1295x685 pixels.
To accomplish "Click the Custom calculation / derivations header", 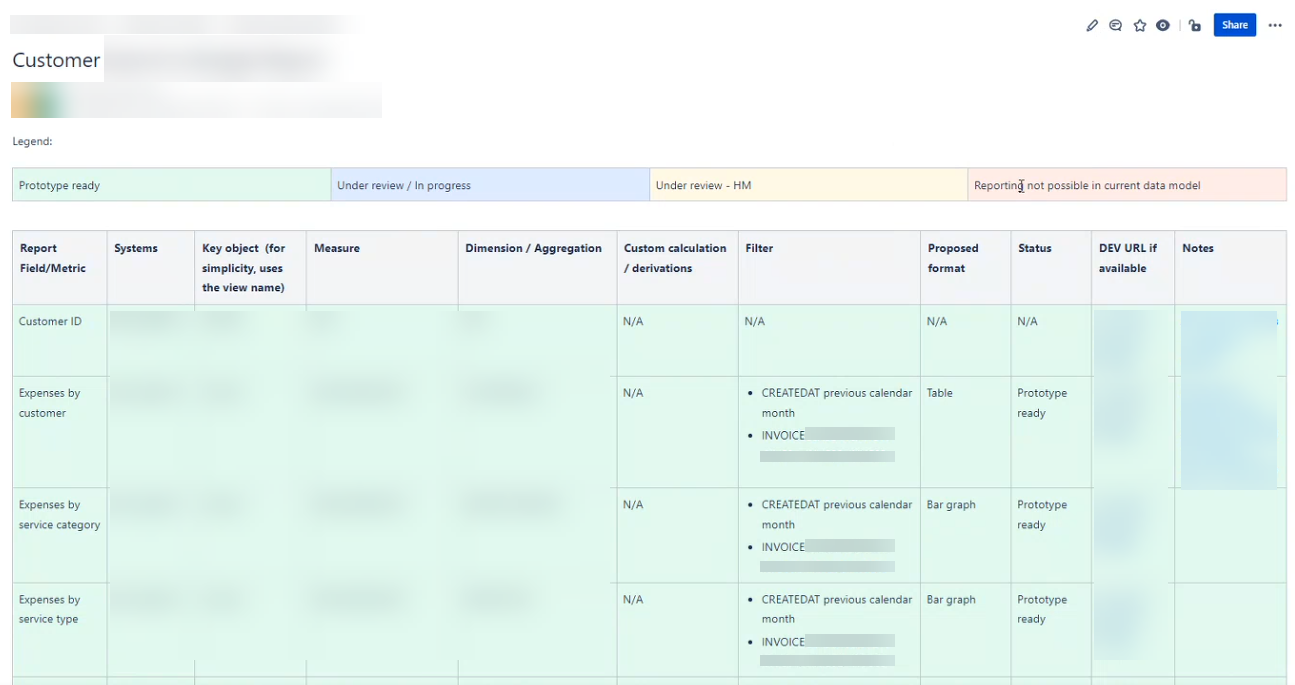I will [x=675, y=258].
